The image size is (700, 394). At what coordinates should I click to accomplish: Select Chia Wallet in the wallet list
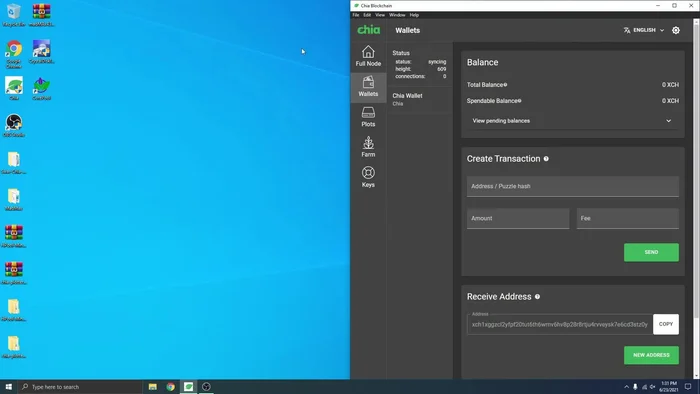(x=420, y=100)
